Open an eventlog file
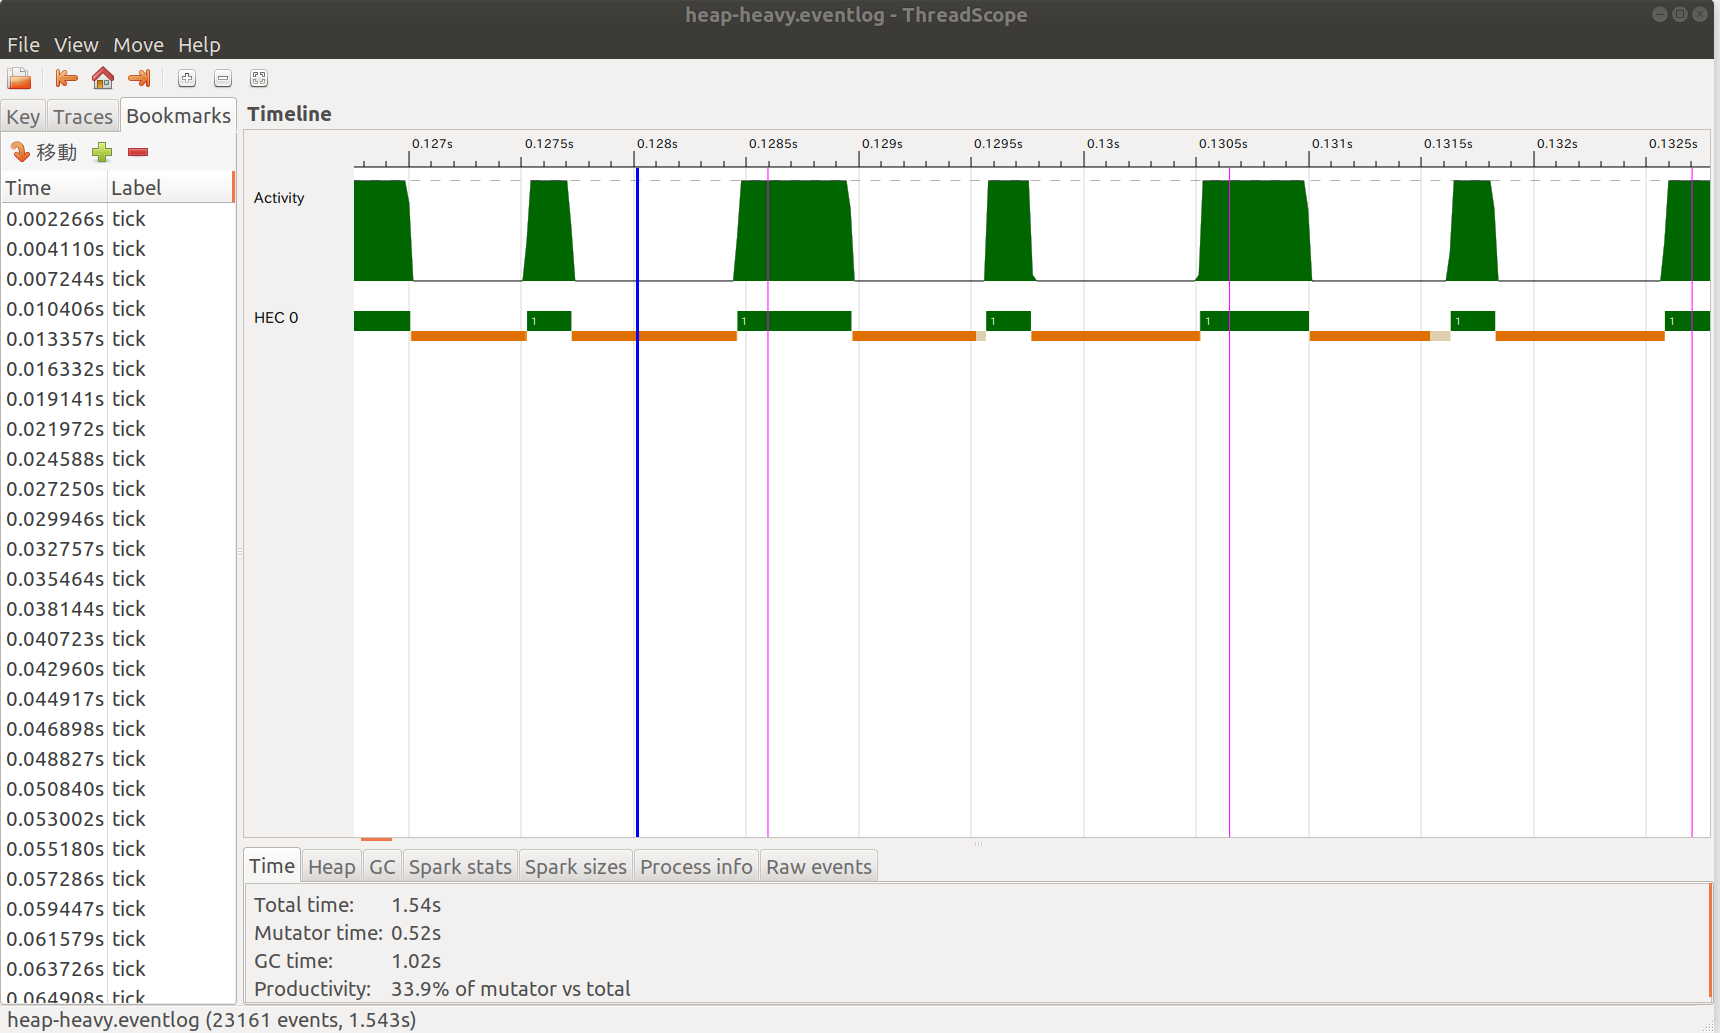Screen dimensions: 1720x1033 pos(18,78)
